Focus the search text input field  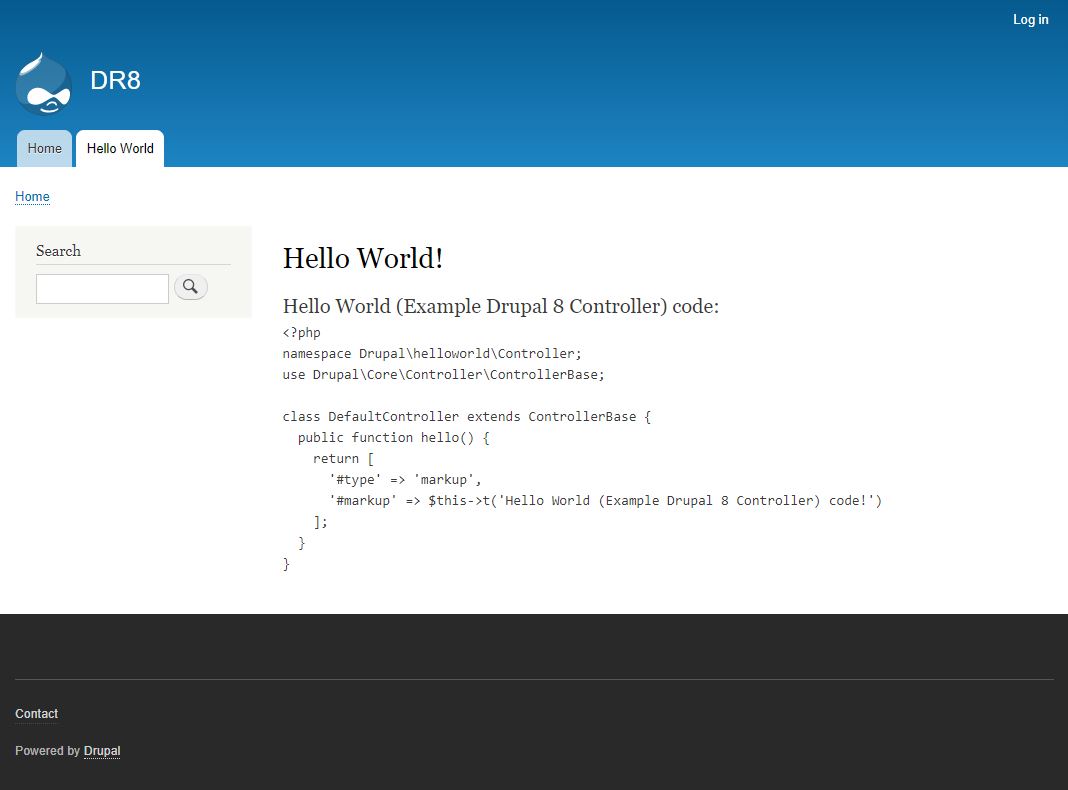coord(102,288)
